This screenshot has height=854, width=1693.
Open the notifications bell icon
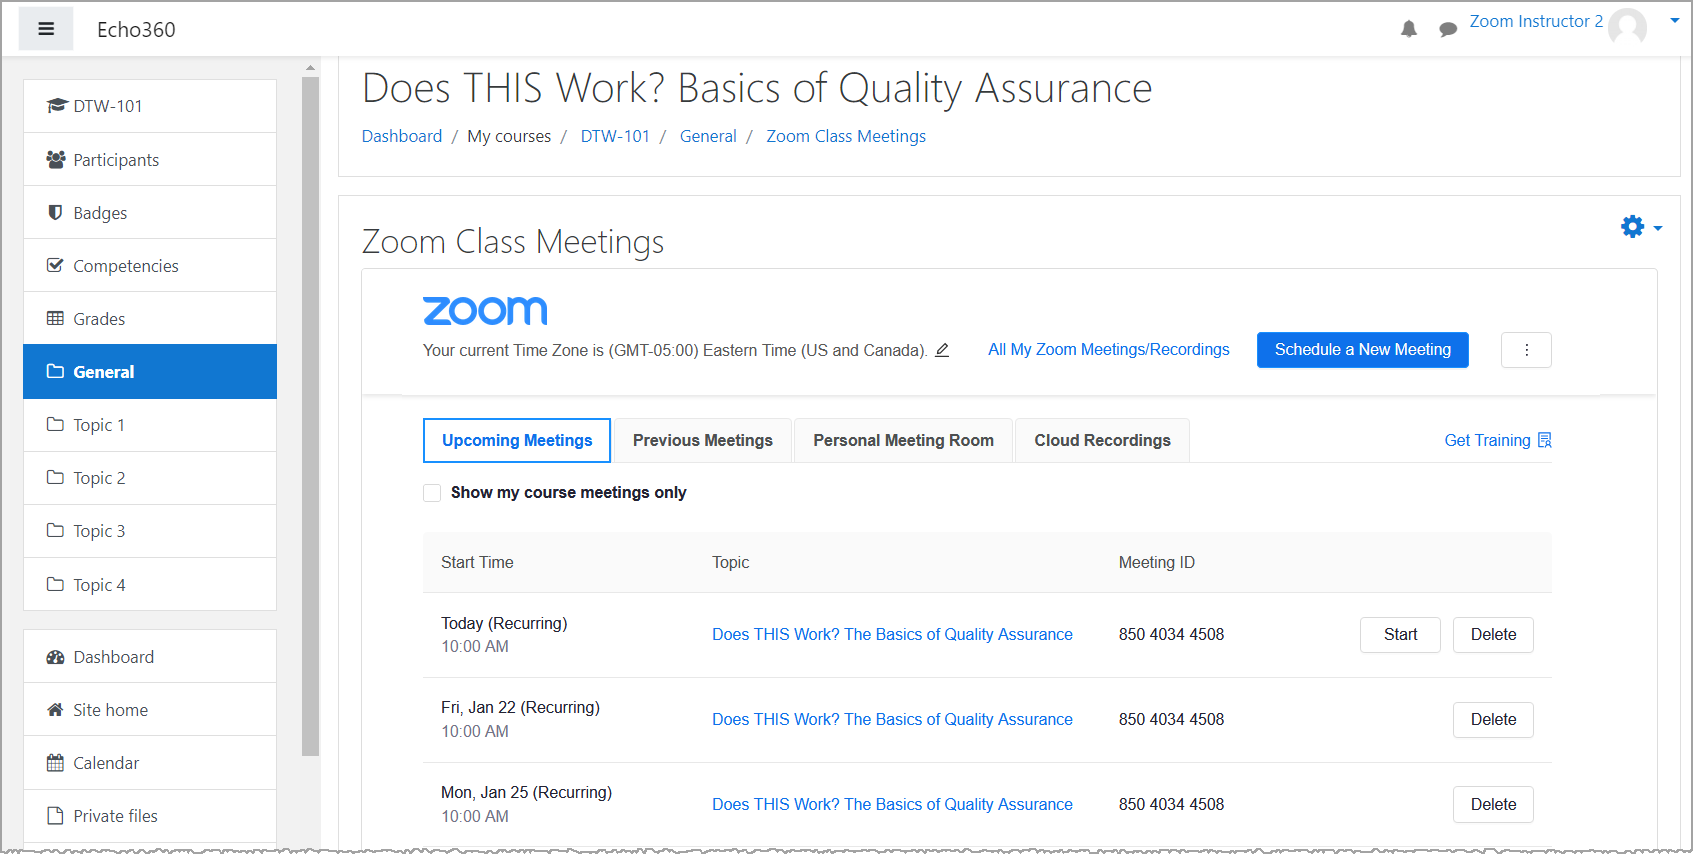point(1409,29)
